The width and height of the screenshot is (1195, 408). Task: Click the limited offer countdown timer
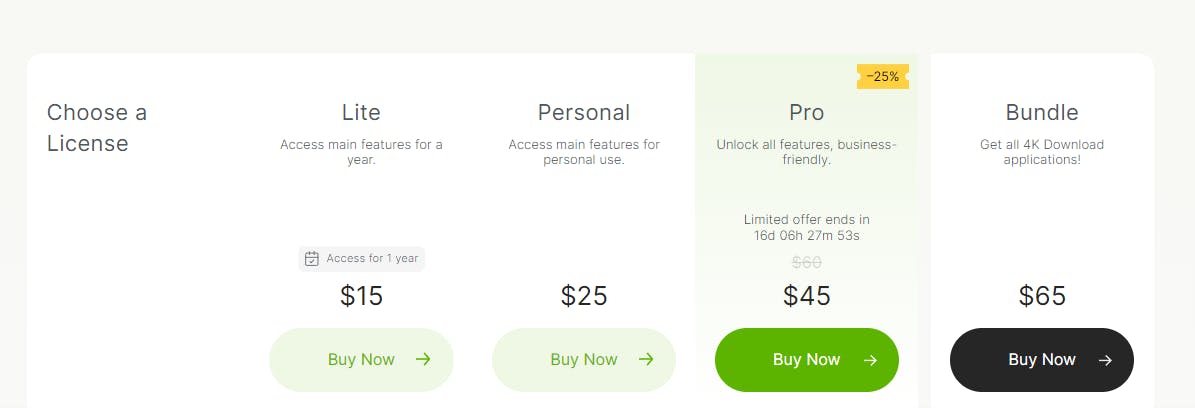[x=807, y=236]
